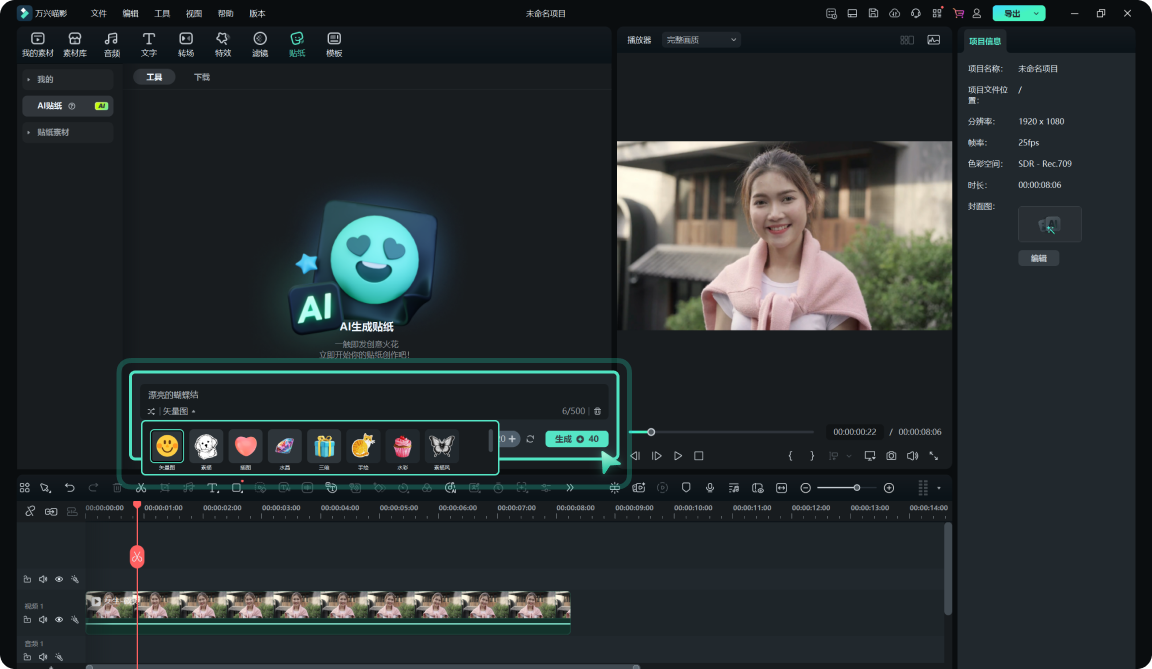Screen dimensions: 1152x669
Task: Click the 编辑 button under cover image
Action: pyautogui.click(x=1038, y=257)
